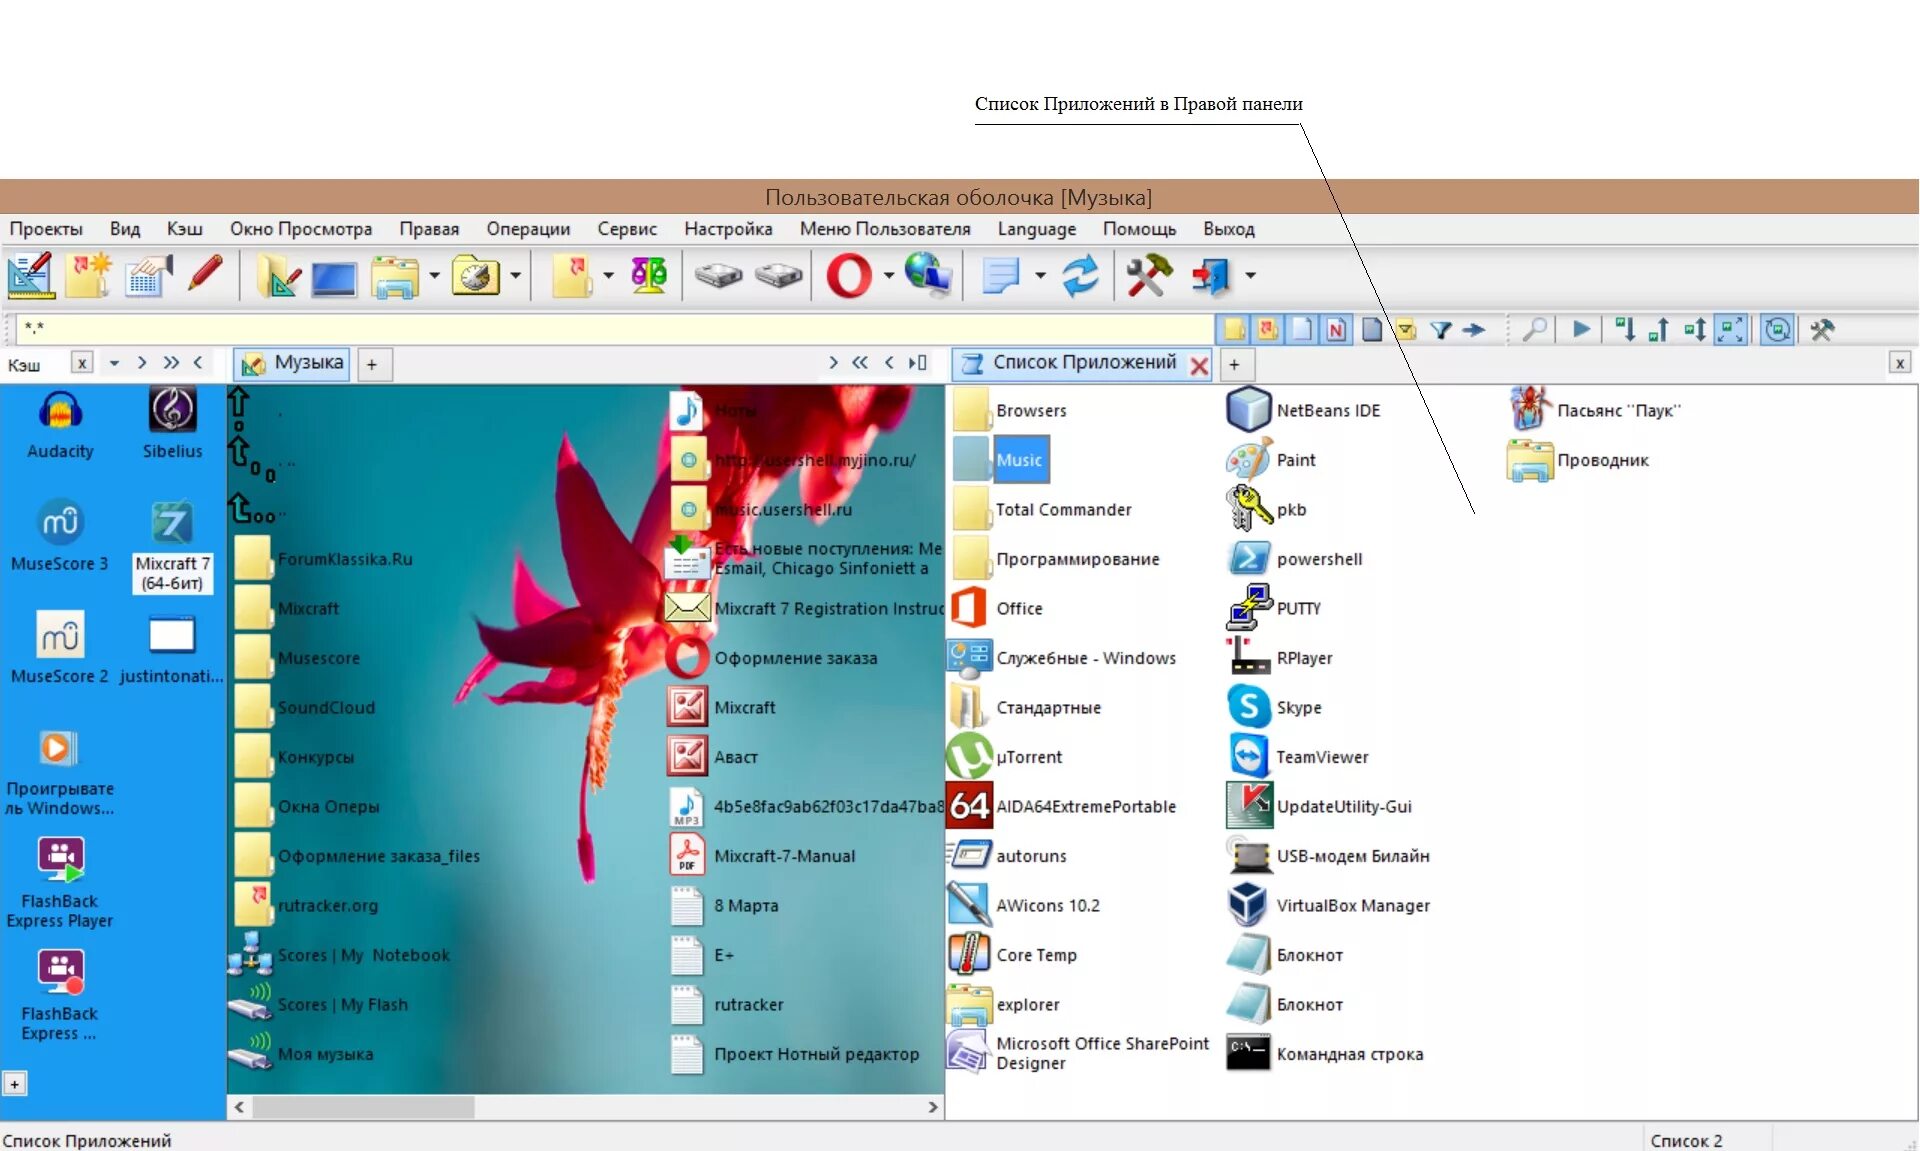
Task: Toggle the folders filter button
Action: 1234,330
